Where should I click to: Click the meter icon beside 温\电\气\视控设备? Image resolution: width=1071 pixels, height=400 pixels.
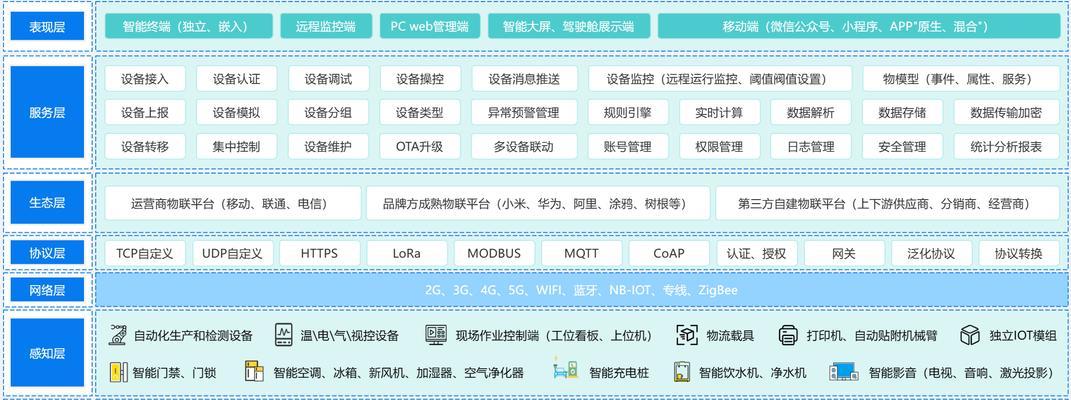(283, 334)
